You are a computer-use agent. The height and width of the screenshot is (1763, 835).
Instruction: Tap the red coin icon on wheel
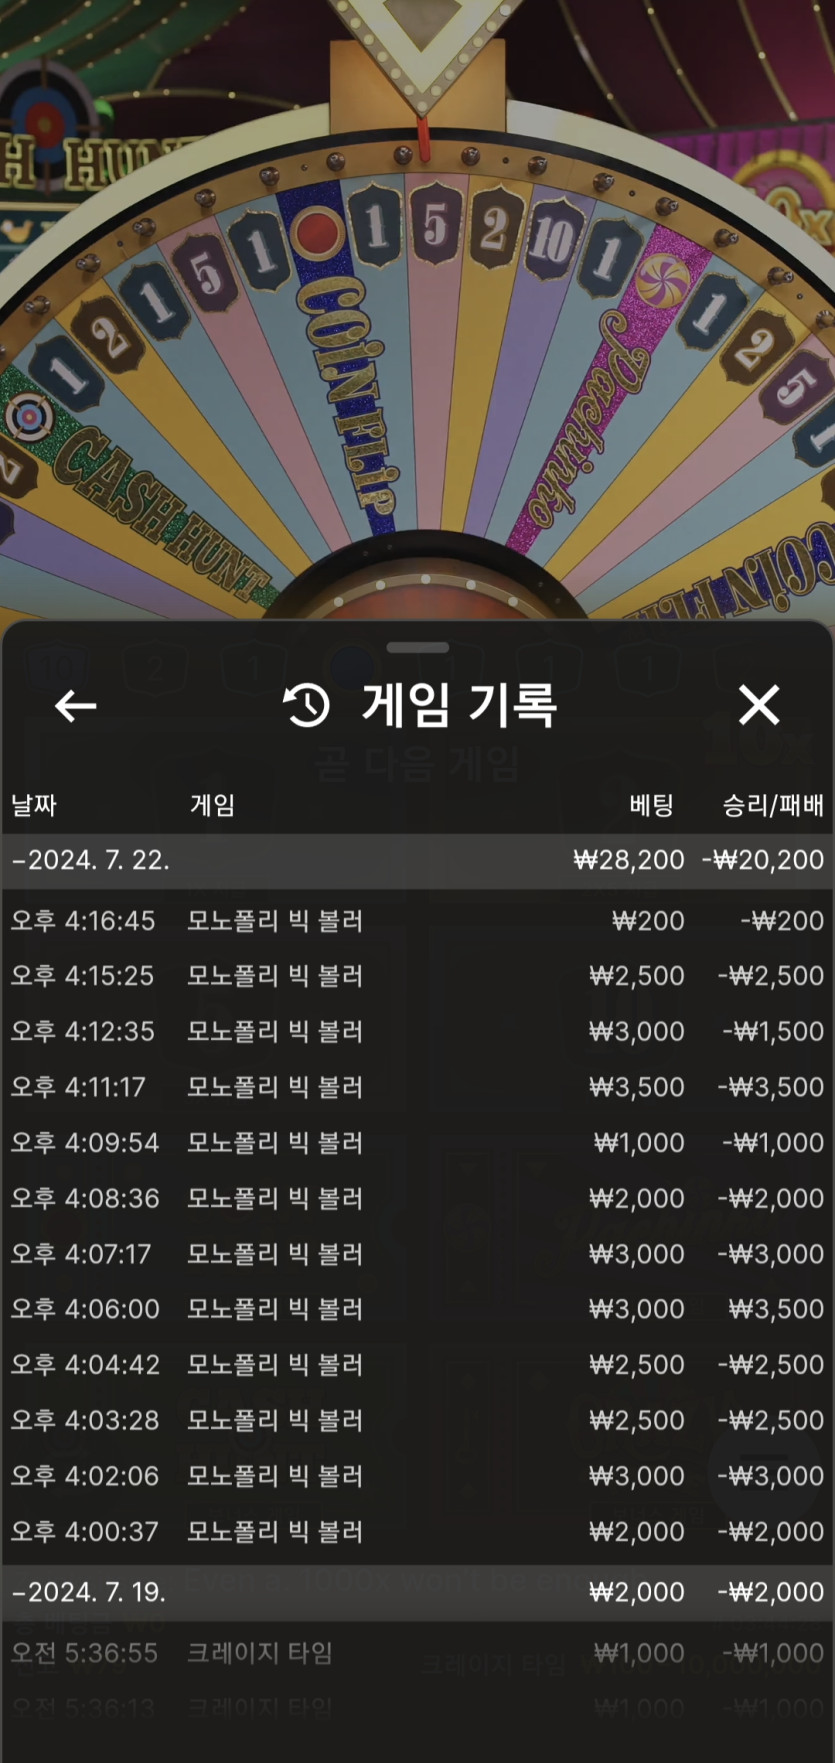tap(318, 232)
